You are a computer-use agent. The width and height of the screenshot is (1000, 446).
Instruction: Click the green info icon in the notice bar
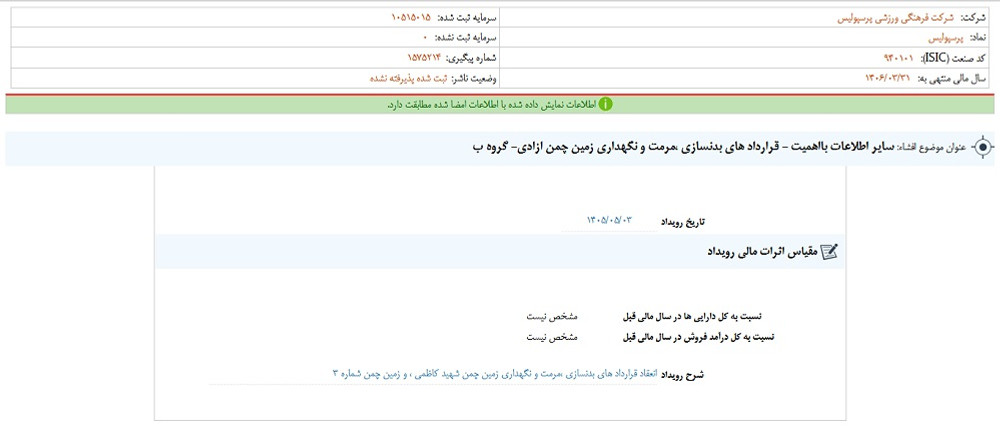click(606, 105)
